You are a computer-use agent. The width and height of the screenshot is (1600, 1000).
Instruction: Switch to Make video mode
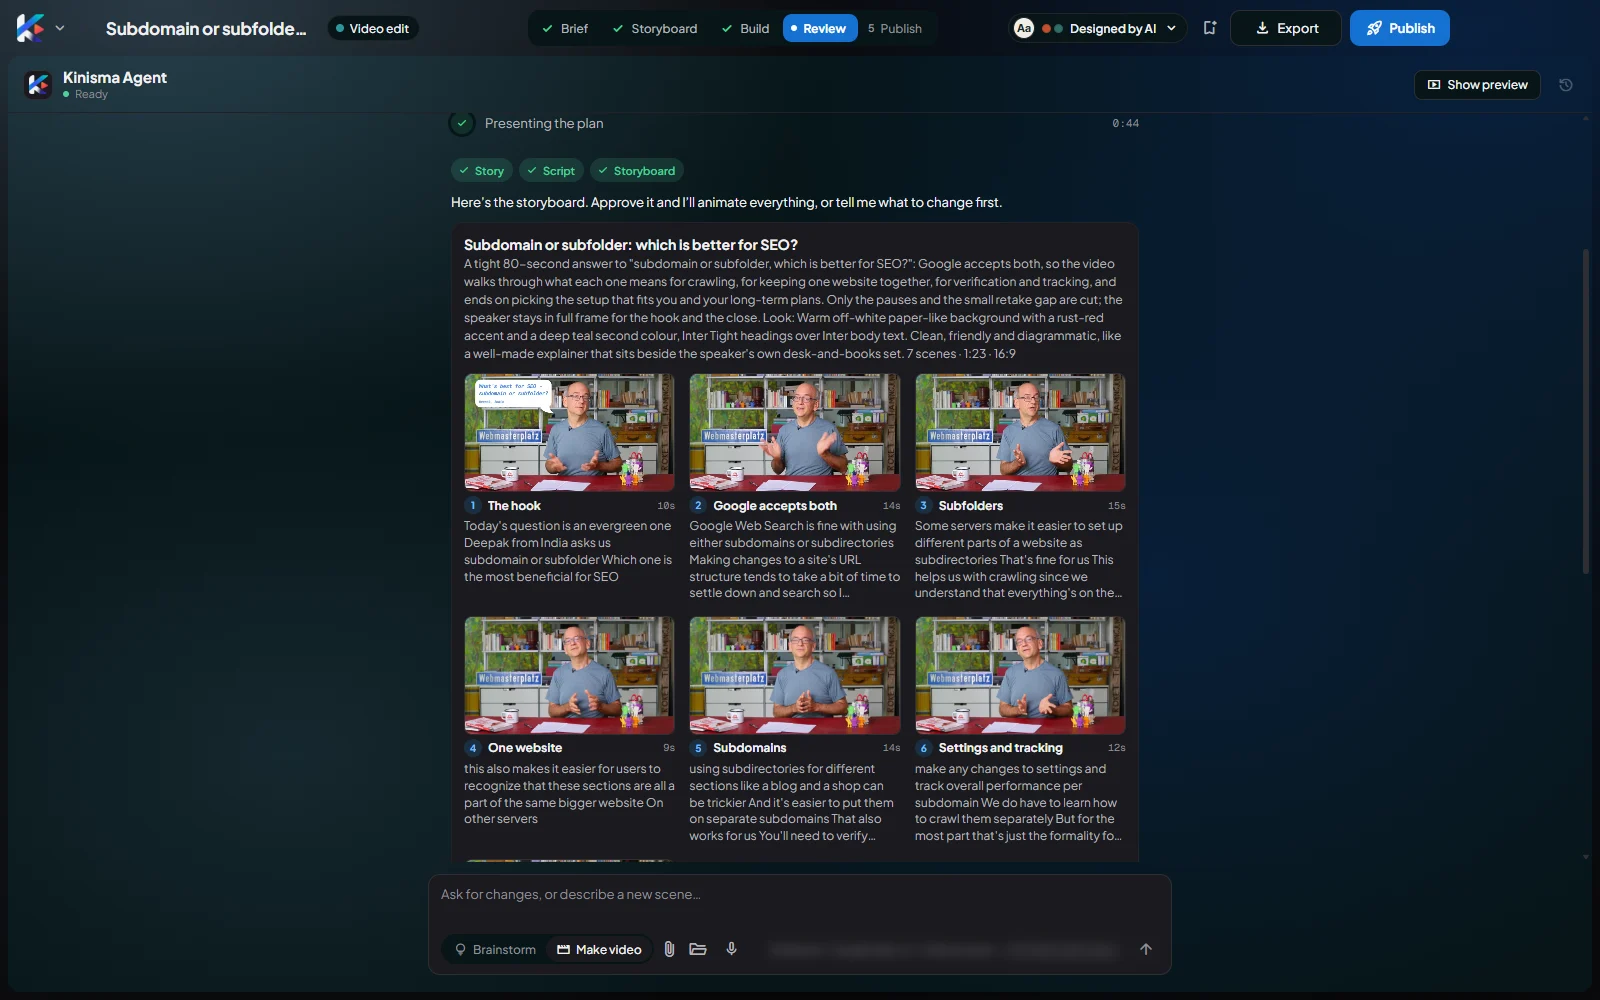[x=599, y=949]
